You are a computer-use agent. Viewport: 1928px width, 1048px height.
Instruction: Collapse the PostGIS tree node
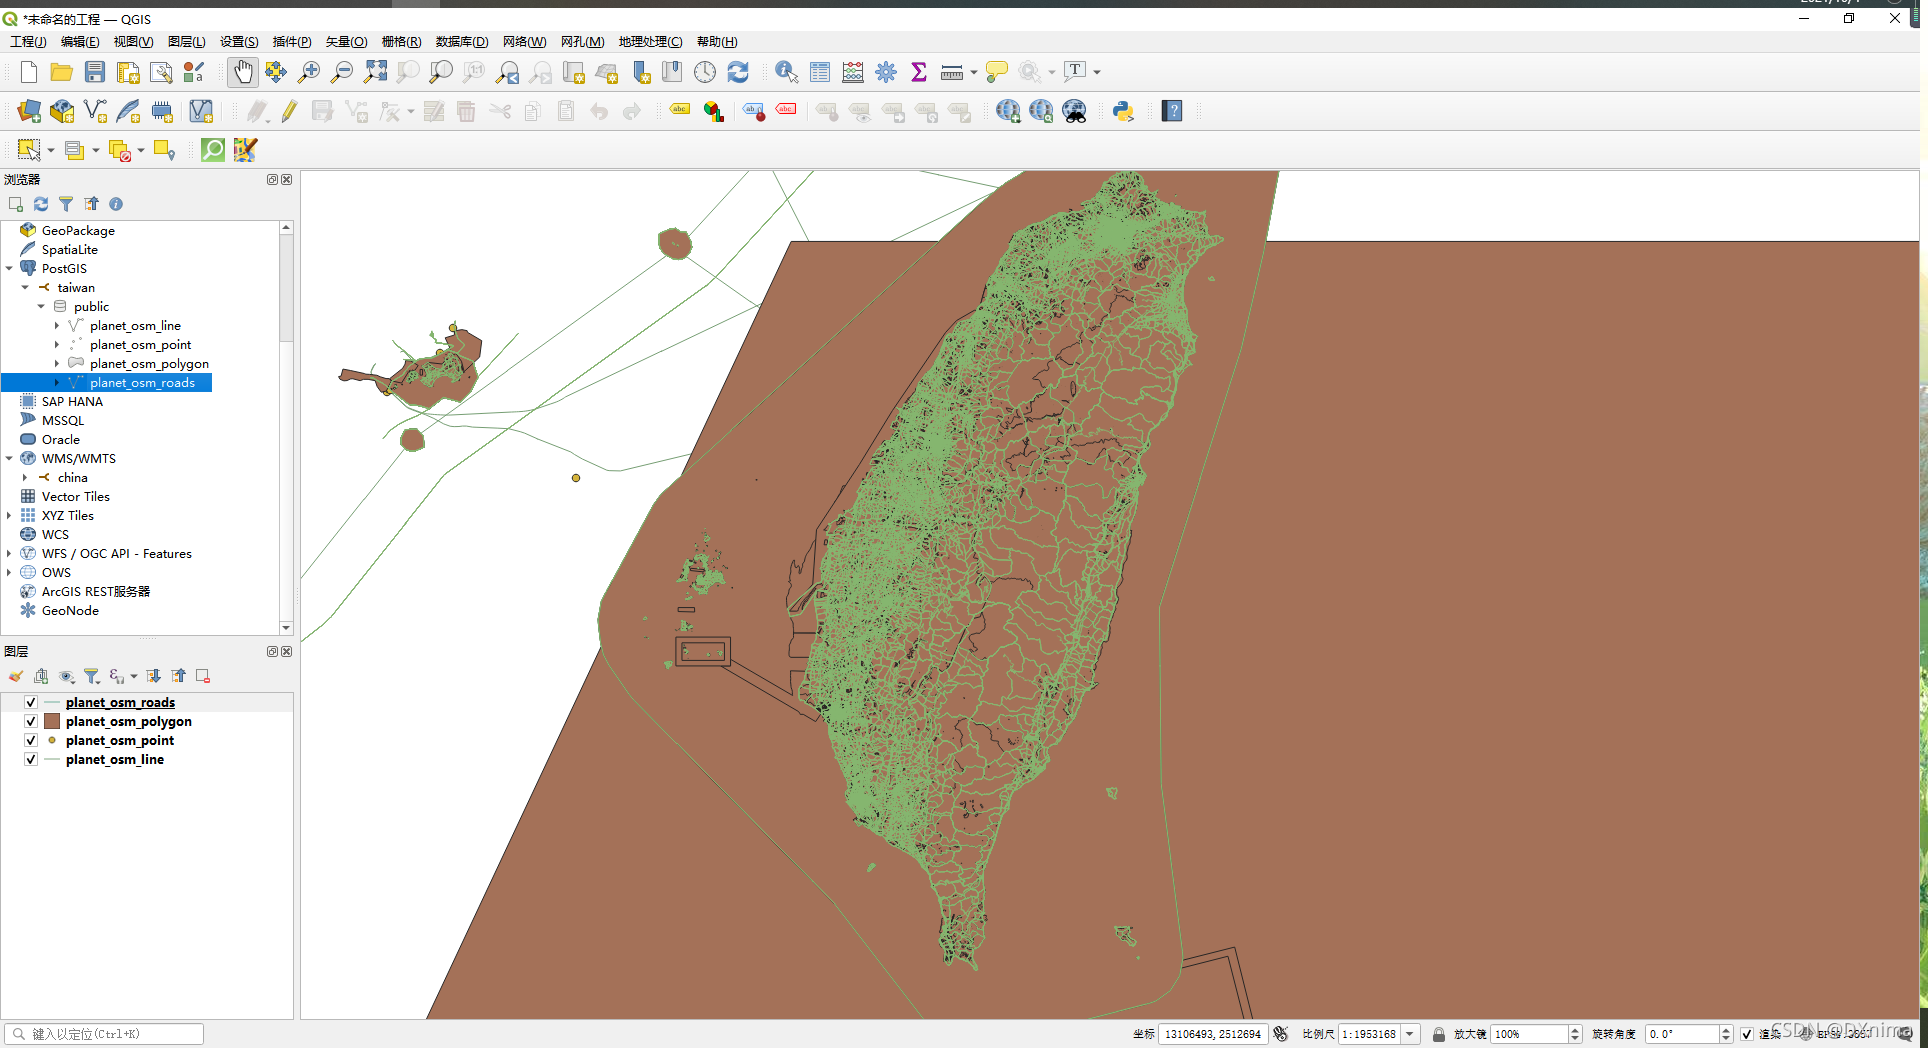coord(9,269)
